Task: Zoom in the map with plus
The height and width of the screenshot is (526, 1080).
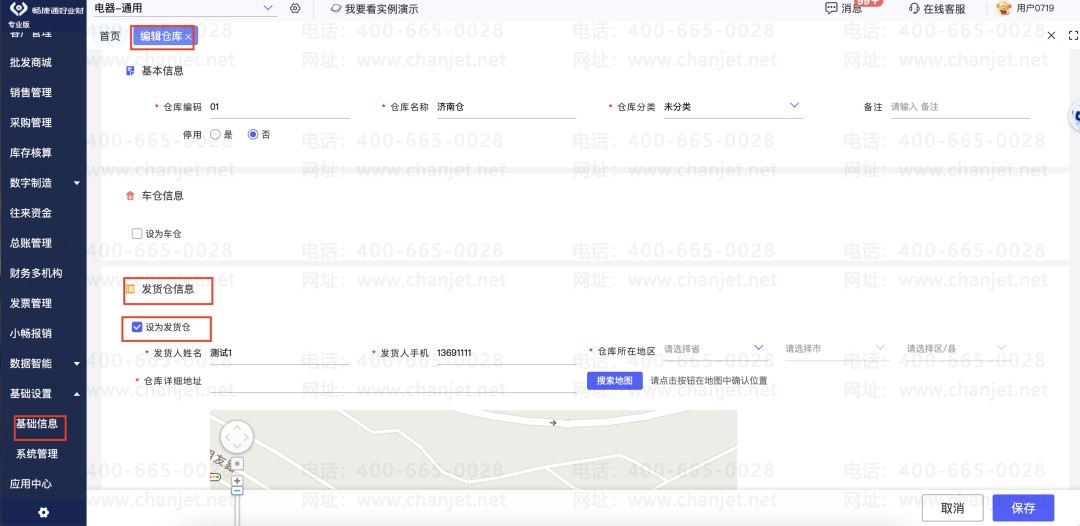Action: (237, 481)
